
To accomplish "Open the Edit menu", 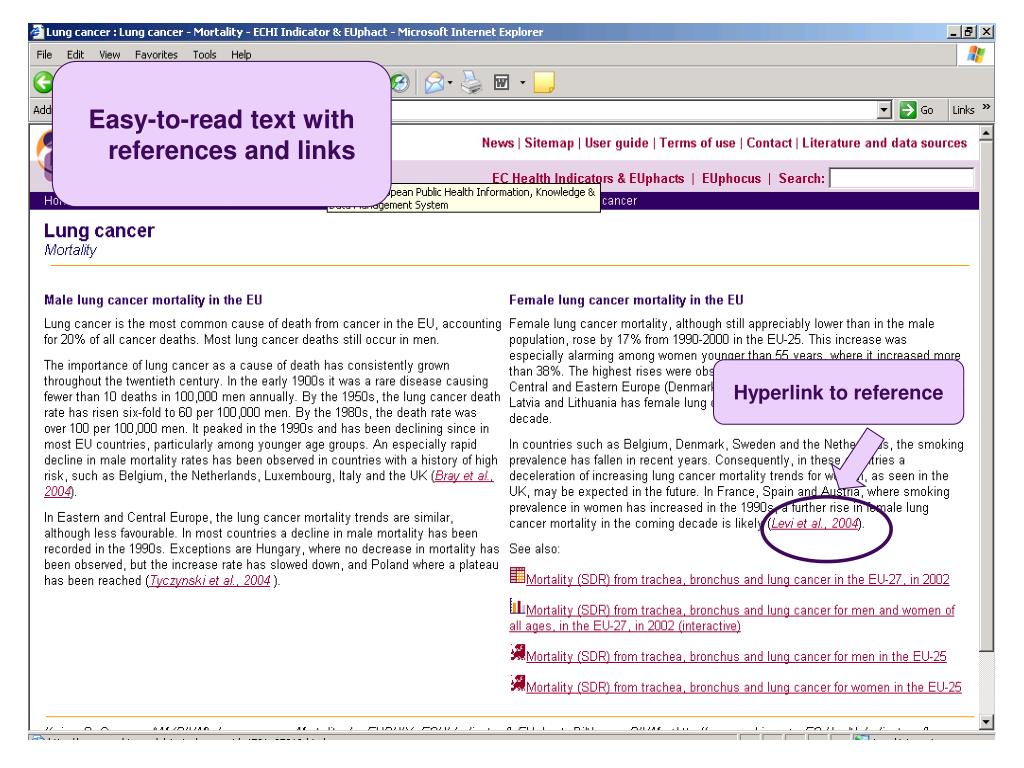I will [75, 55].
